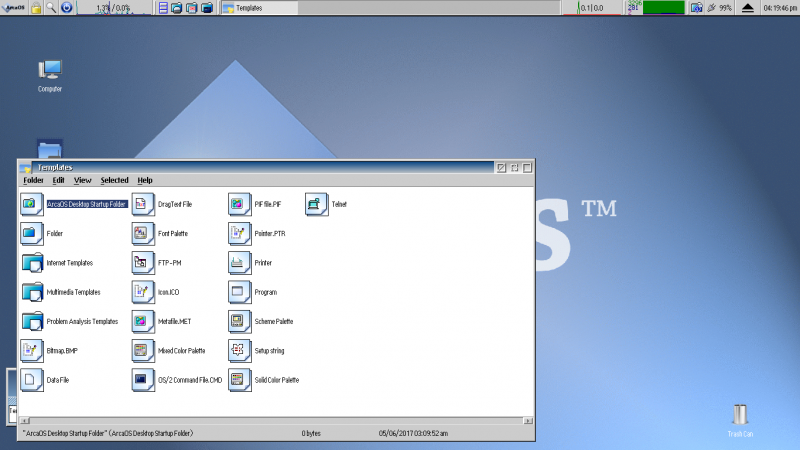This screenshot has width=800, height=450.
Task: Click the Computer desktop icon
Action: 49,71
